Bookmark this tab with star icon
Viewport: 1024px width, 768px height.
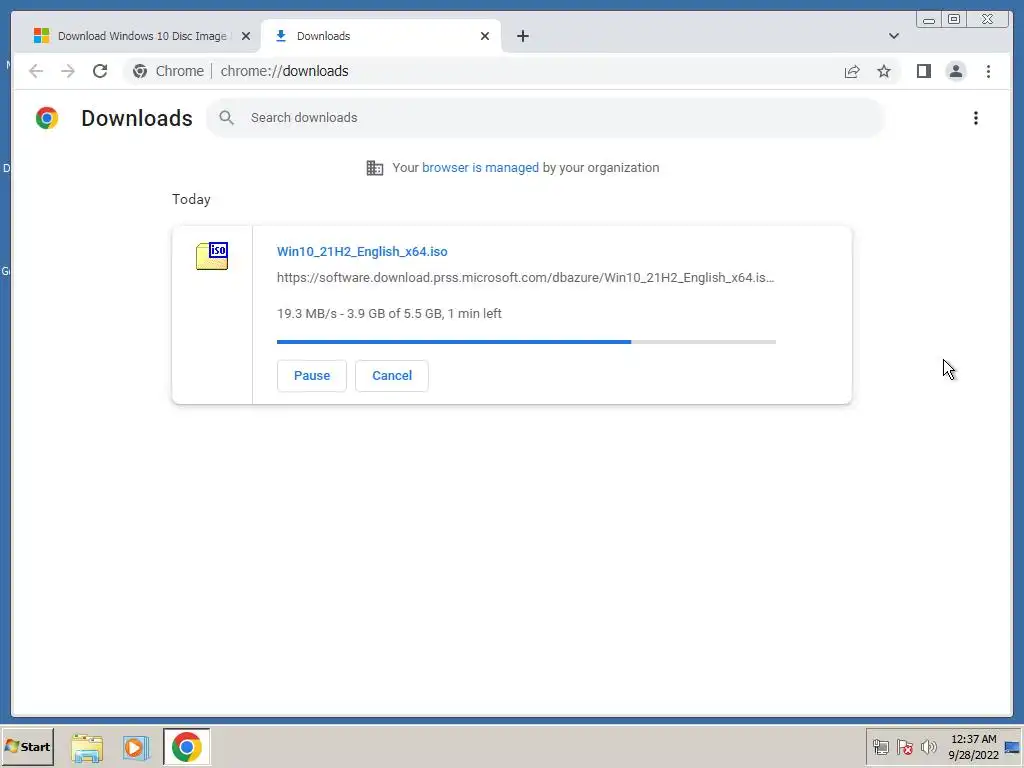884,71
